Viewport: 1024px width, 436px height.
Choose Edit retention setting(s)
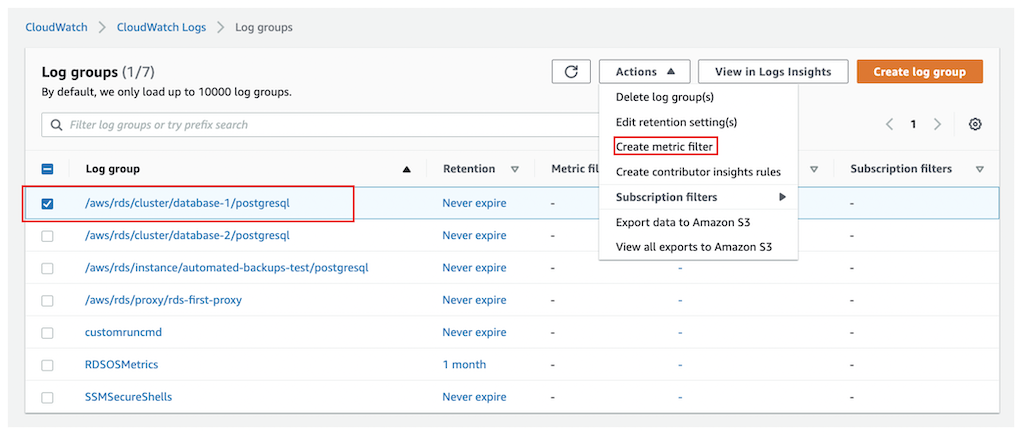[676, 122]
